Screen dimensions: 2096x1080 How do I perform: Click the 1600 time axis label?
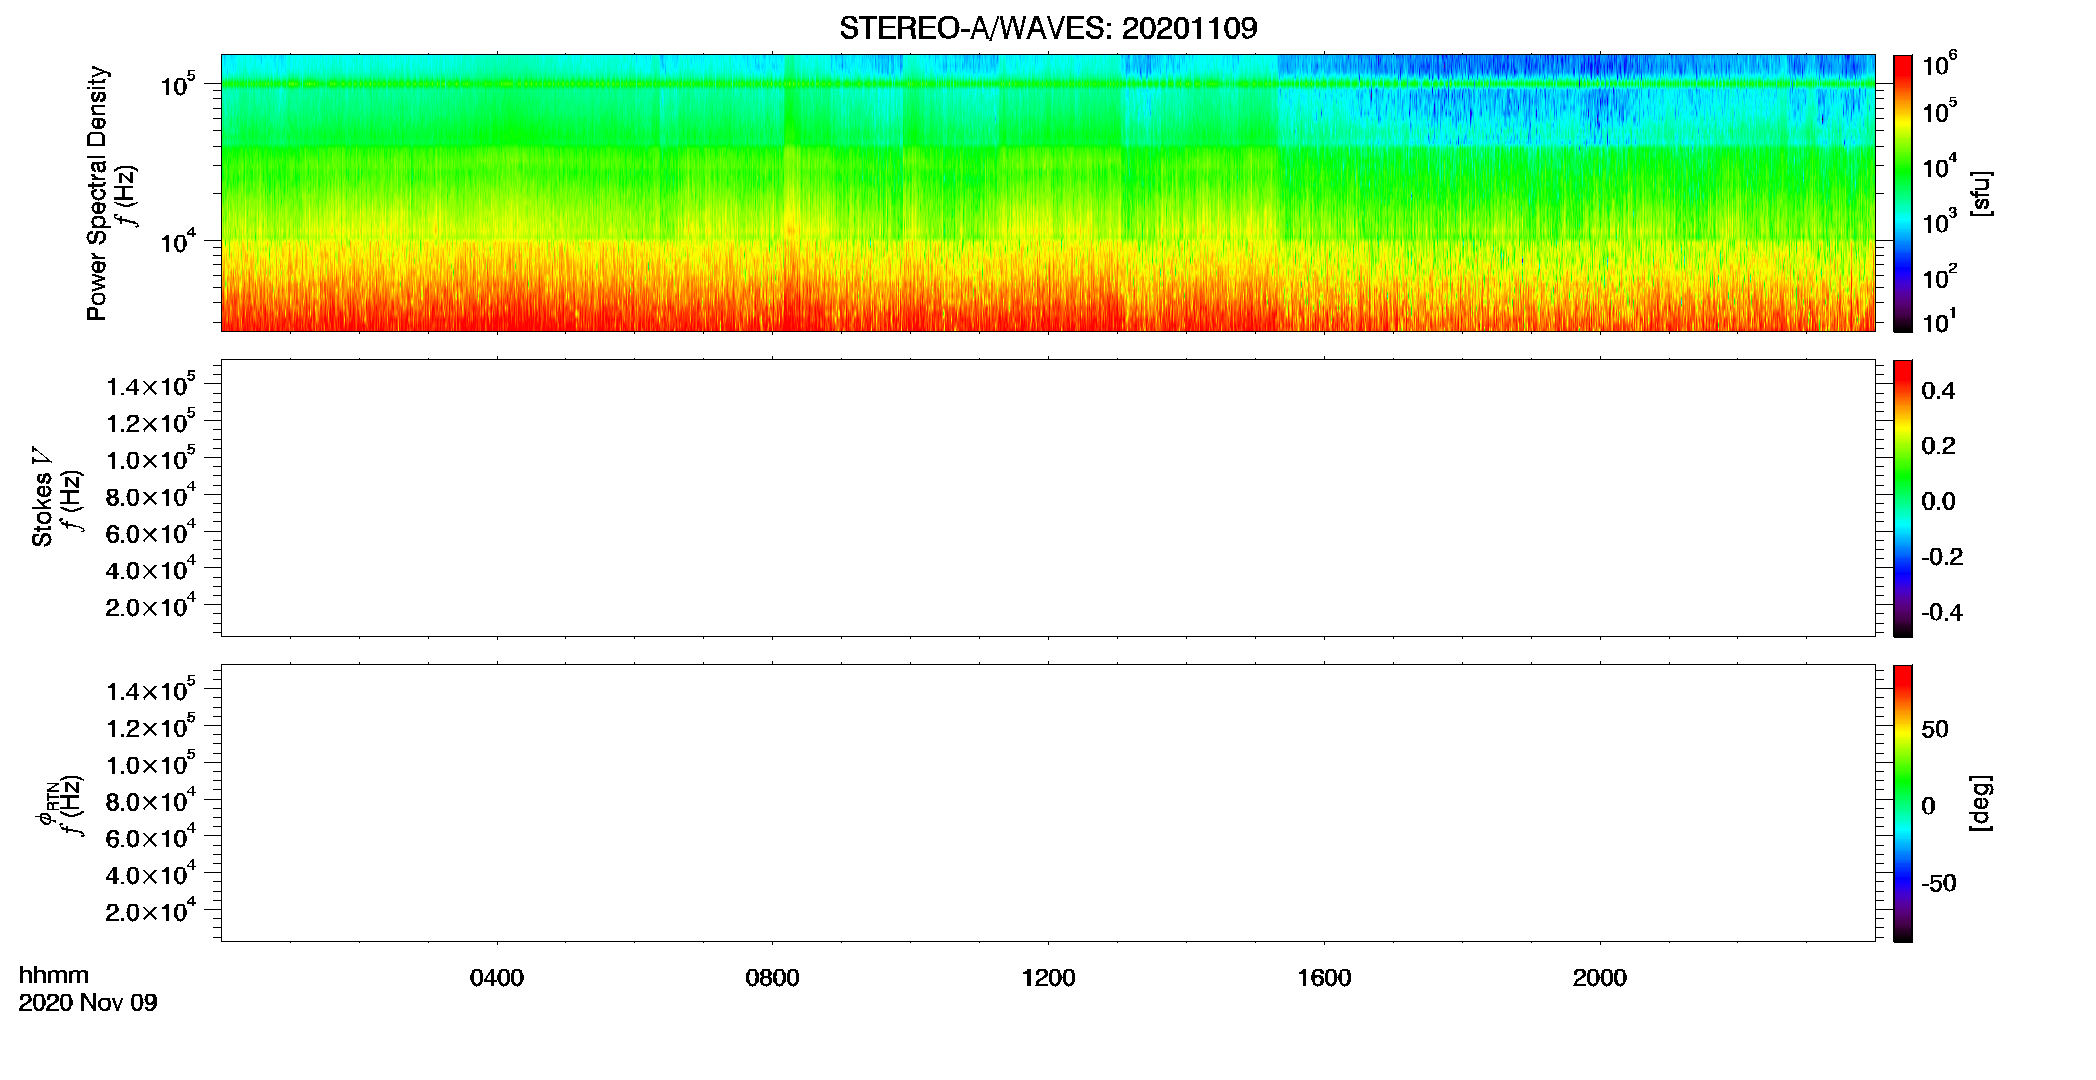[1324, 978]
